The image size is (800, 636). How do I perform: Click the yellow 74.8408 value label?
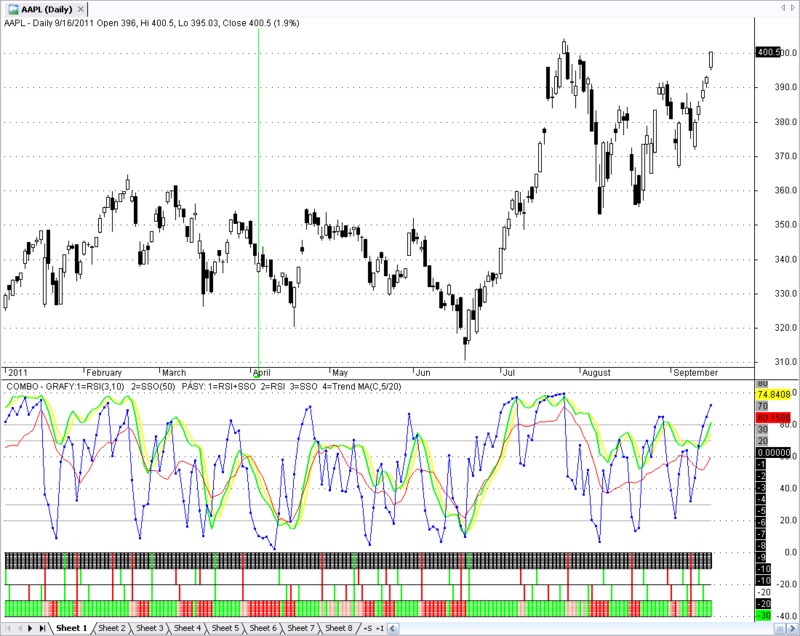(773, 394)
